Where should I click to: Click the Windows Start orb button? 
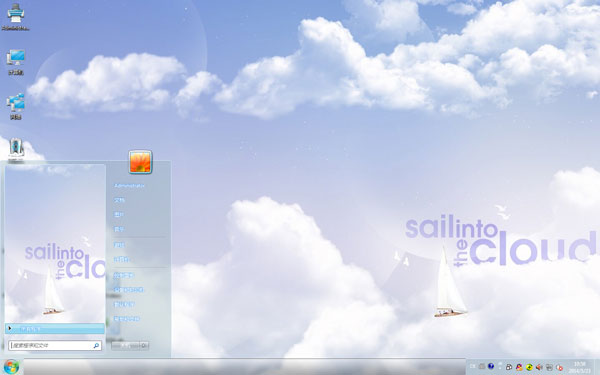click(11, 367)
